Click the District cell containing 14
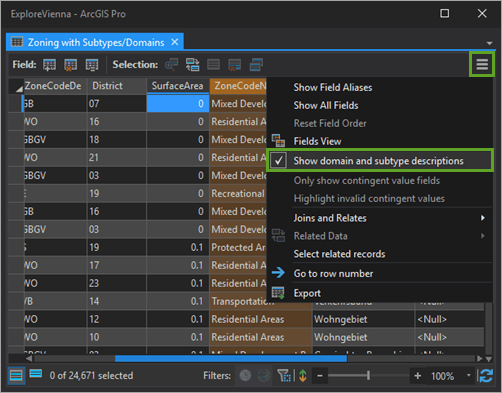502x393 pixels. tap(116, 301)
